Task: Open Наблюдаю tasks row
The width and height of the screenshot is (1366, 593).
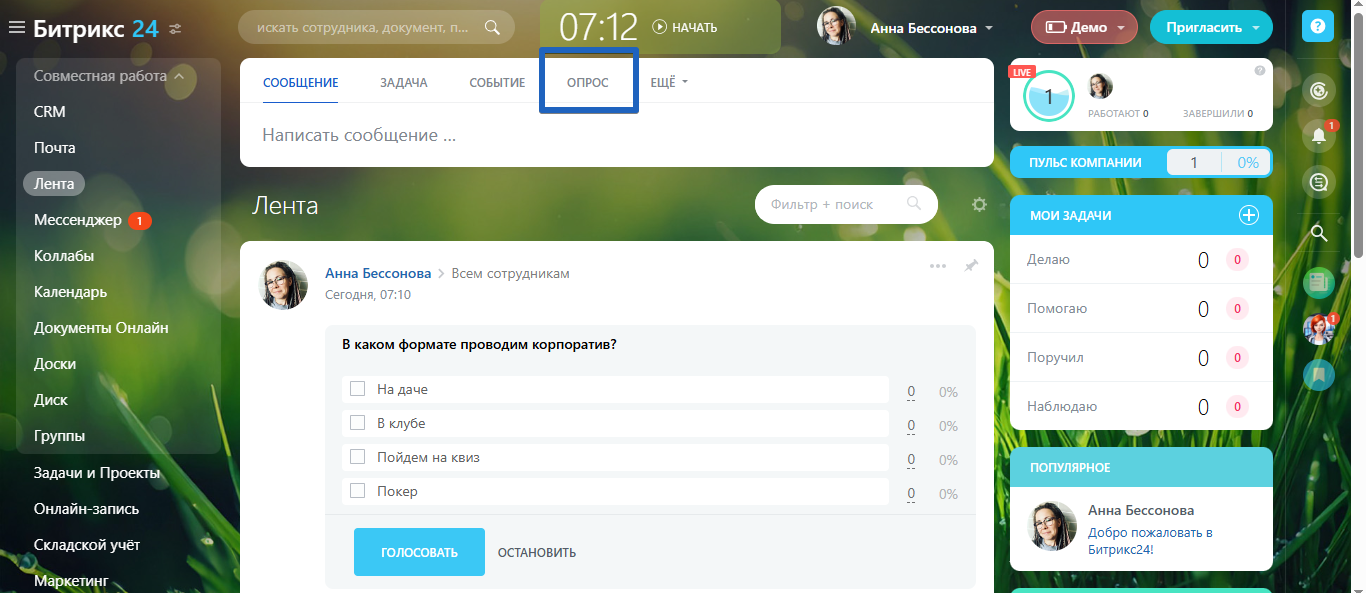Action: [x=1141, y=406]
